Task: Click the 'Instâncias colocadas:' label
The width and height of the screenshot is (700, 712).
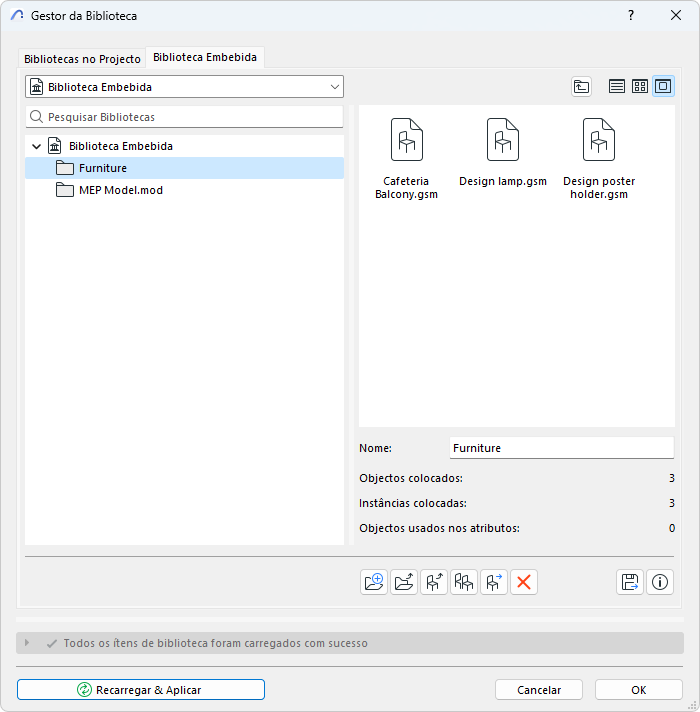Action: coord(413,503)
